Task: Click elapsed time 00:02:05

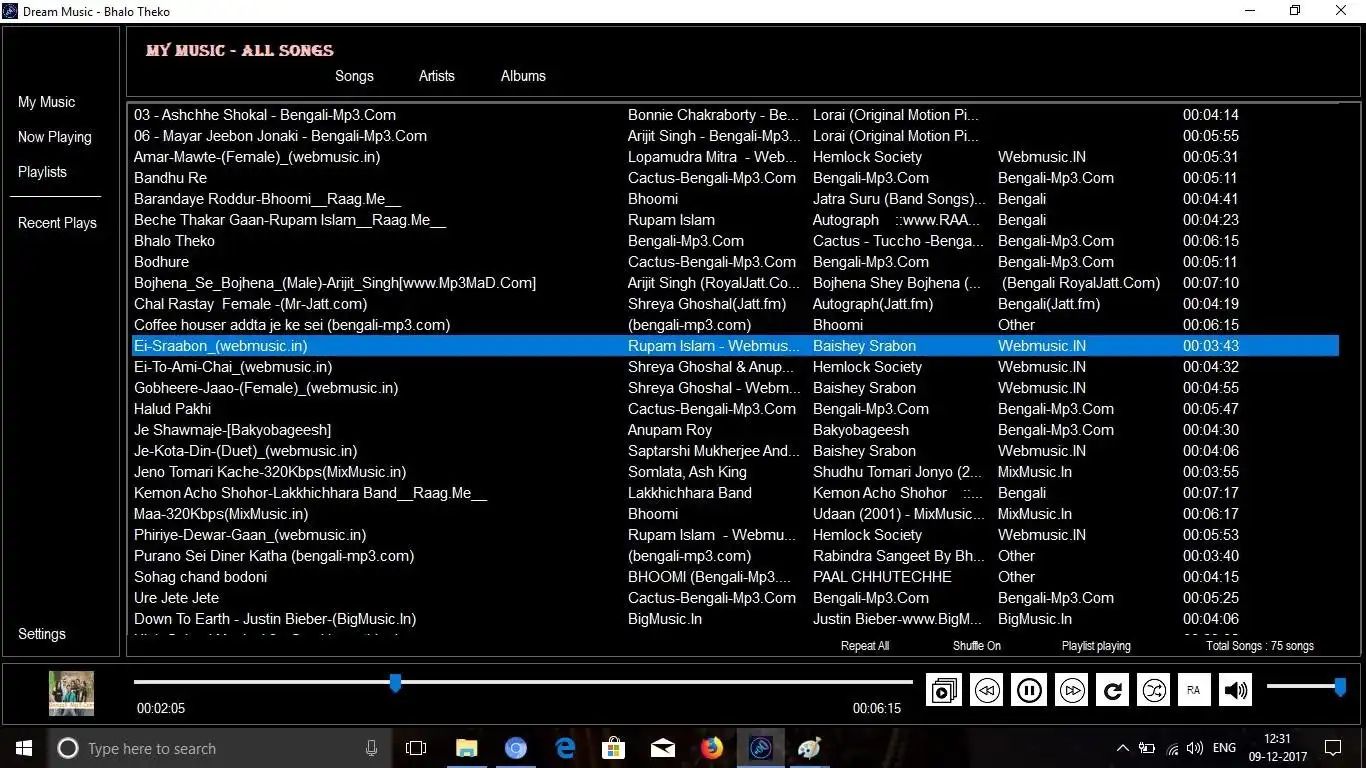Action: pos(161,708)
